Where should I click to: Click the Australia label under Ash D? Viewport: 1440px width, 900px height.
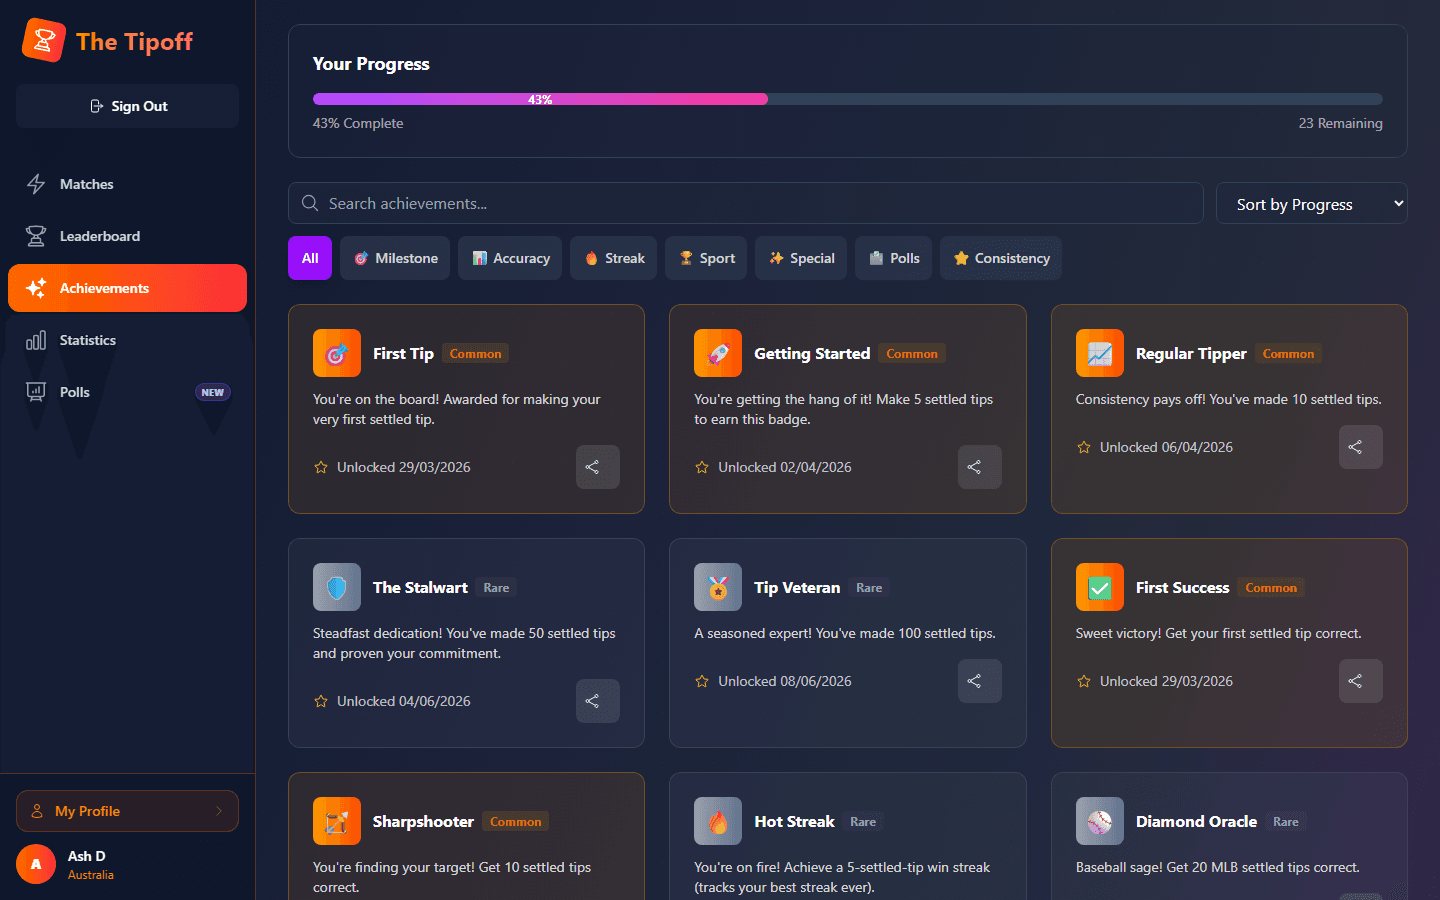tap(91, 875)
